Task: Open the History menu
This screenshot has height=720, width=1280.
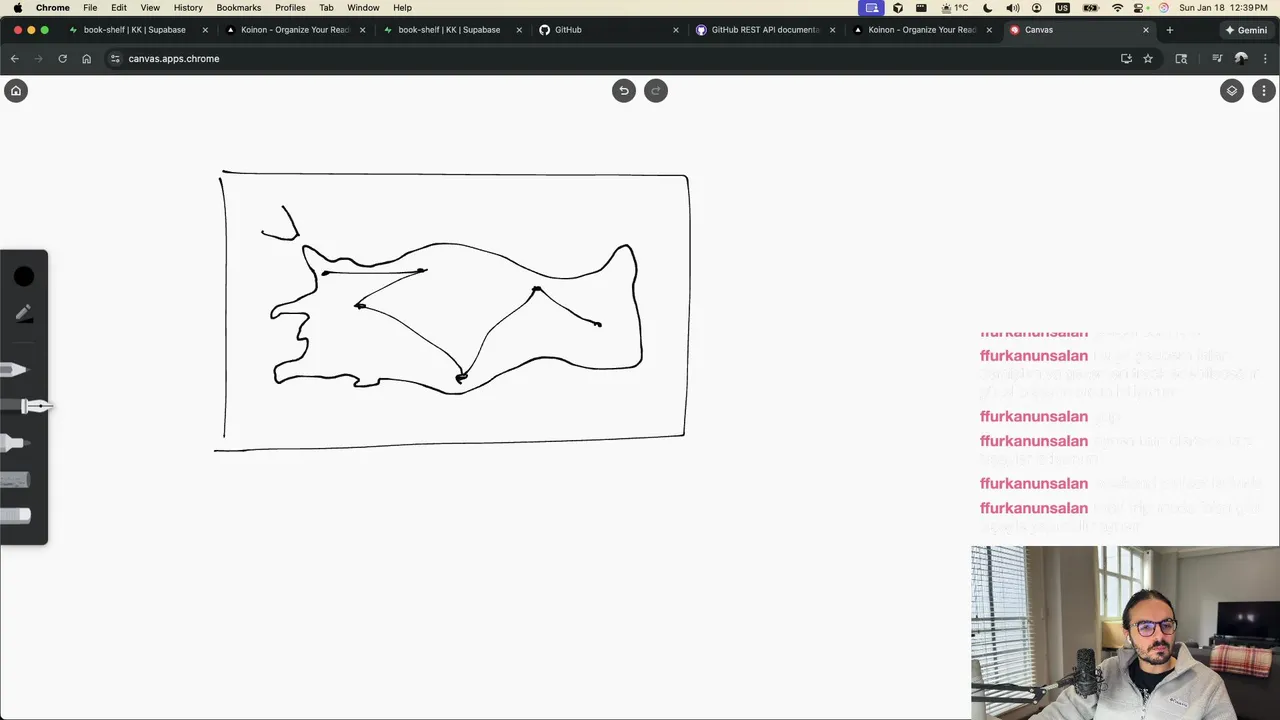Action: coord(188,7)
